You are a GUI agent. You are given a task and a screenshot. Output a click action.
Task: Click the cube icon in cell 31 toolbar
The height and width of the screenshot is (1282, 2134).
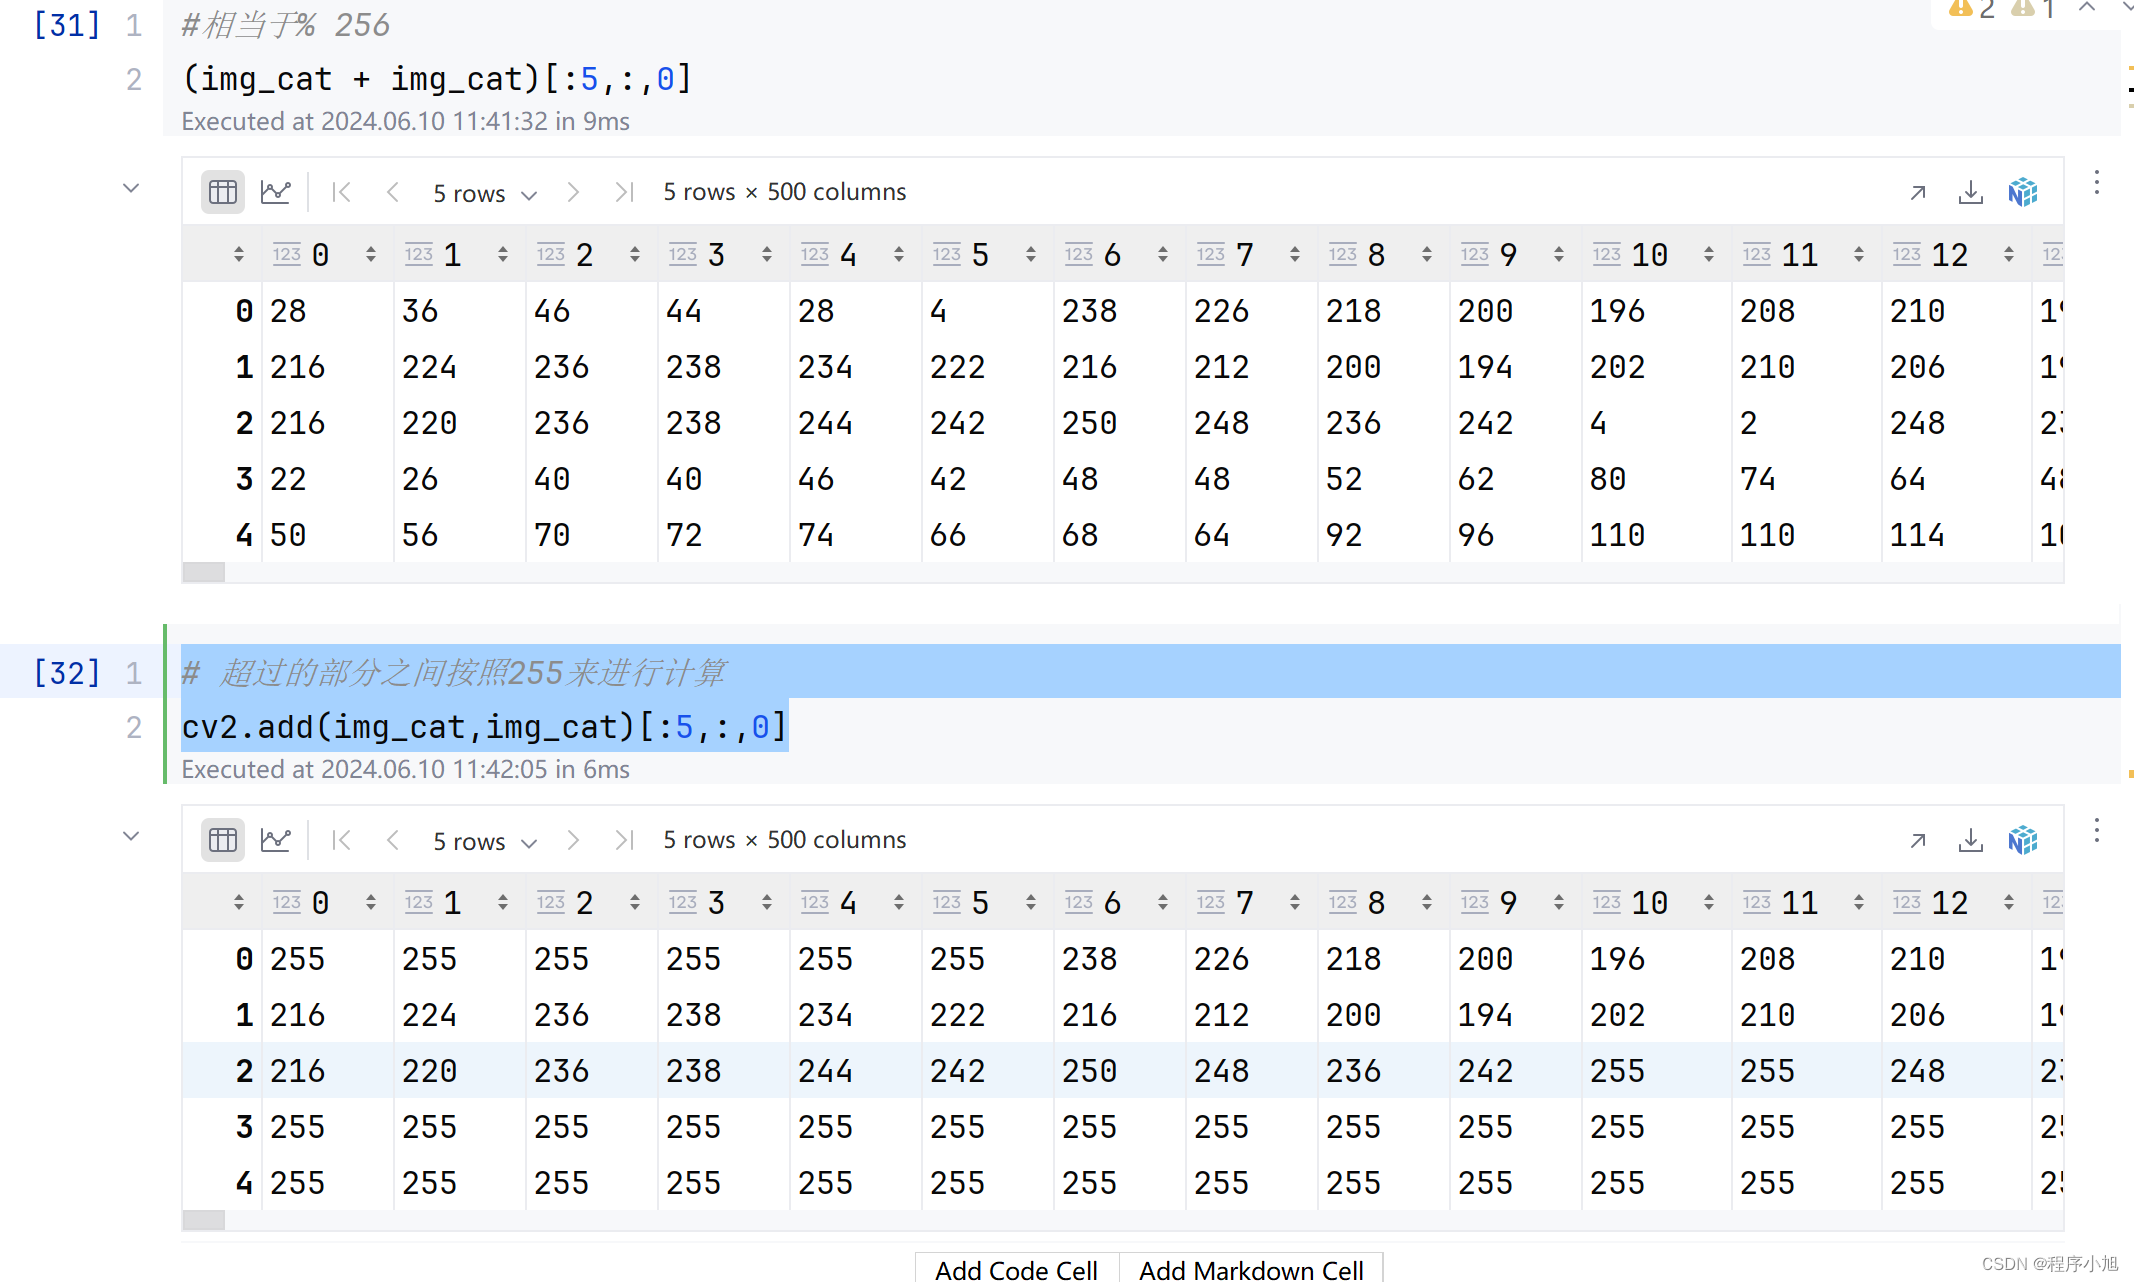point(2023,192)
